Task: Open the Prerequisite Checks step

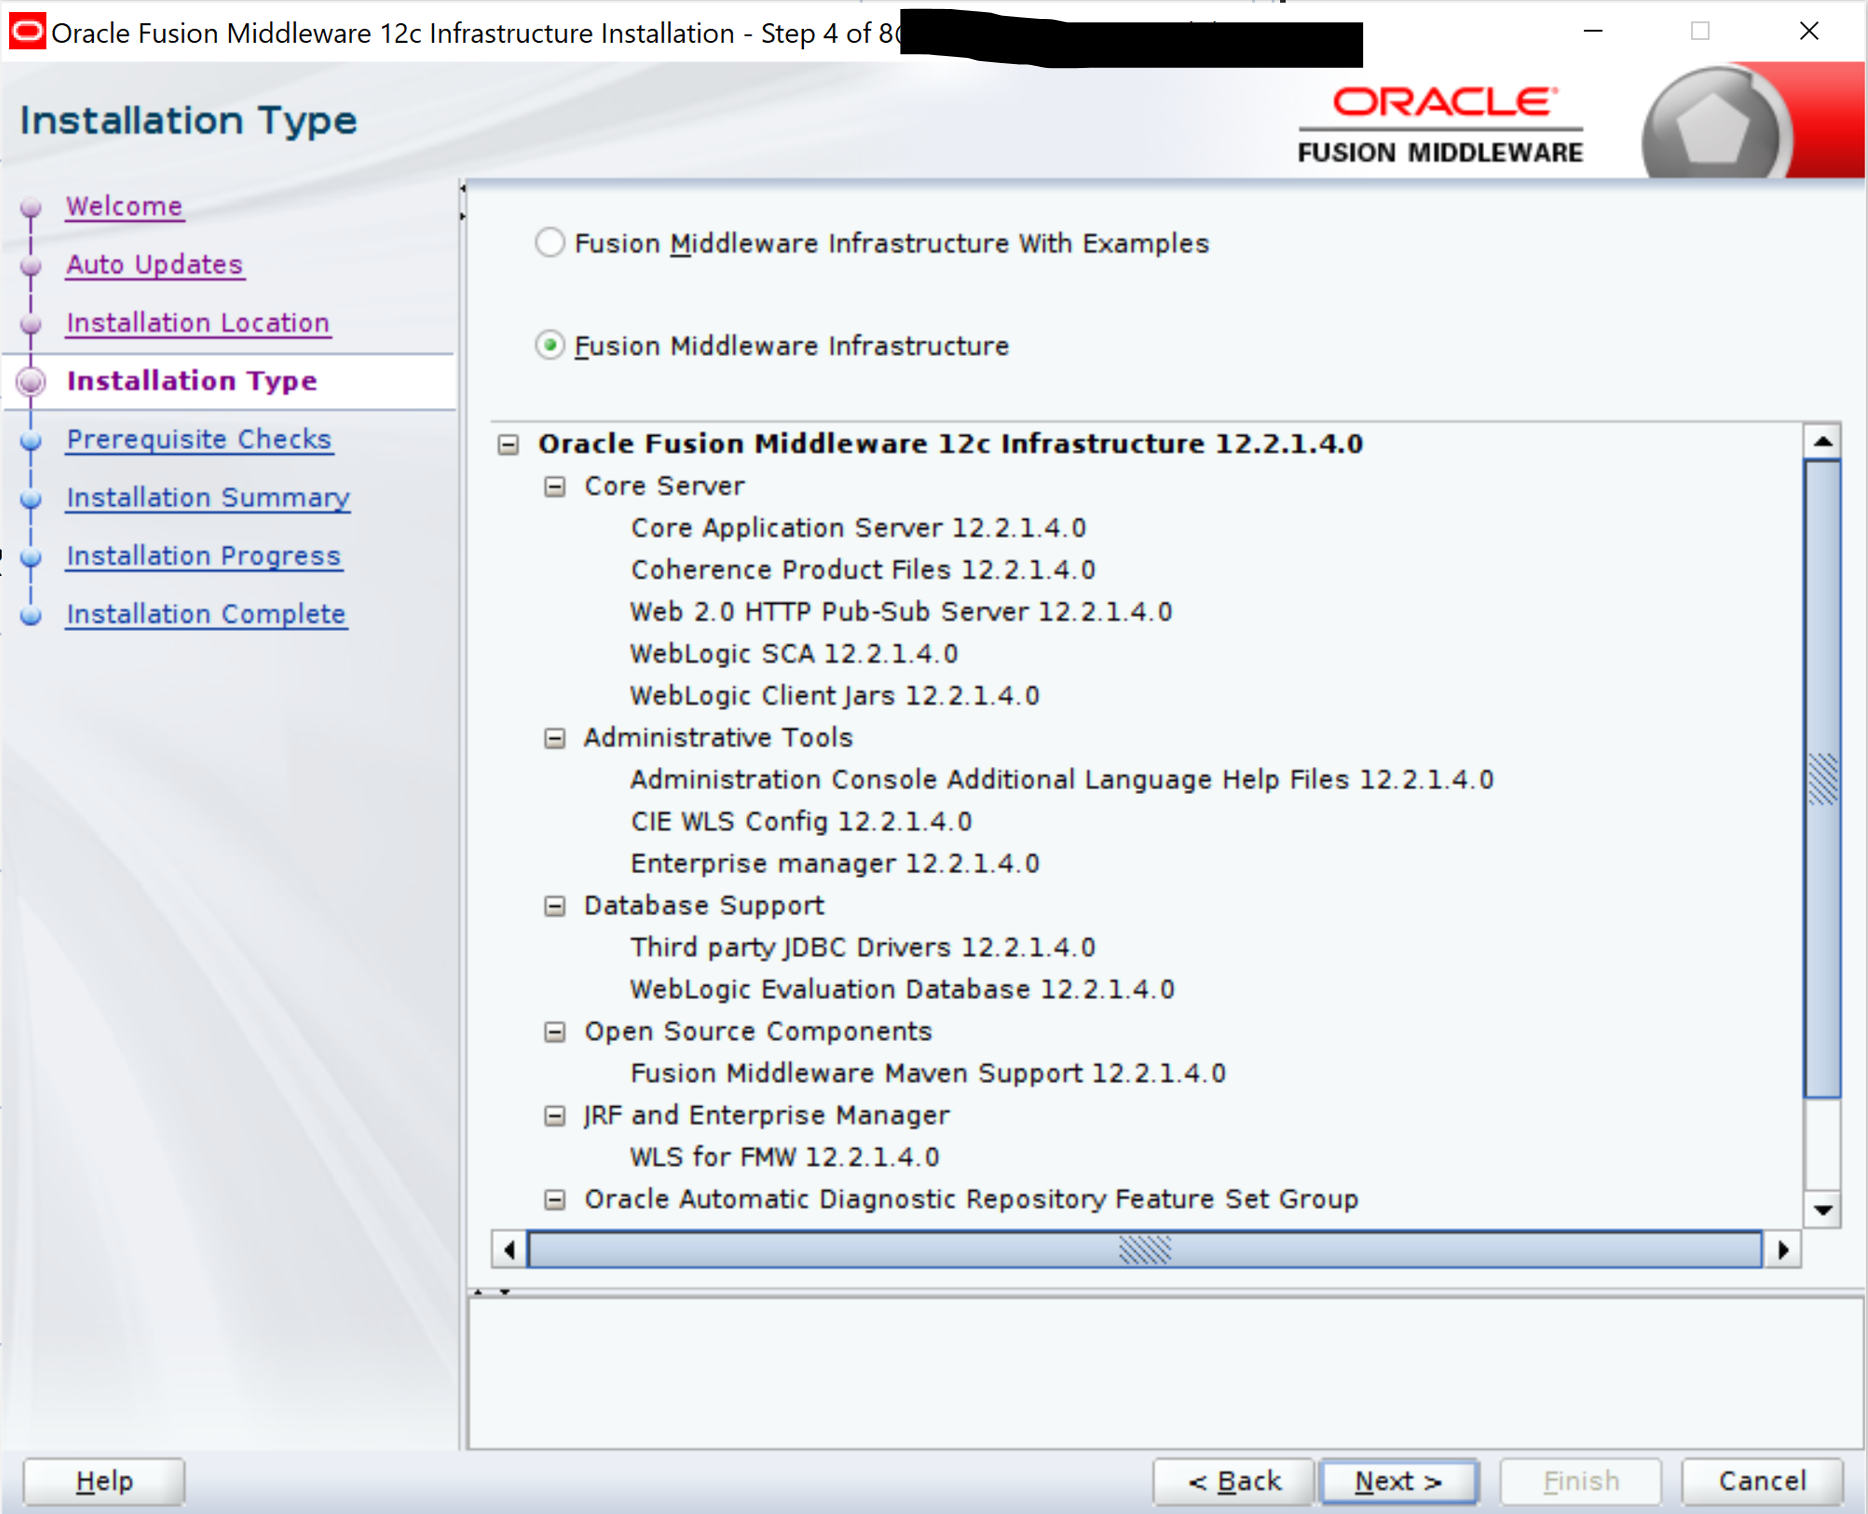Action: pos(198,439)
